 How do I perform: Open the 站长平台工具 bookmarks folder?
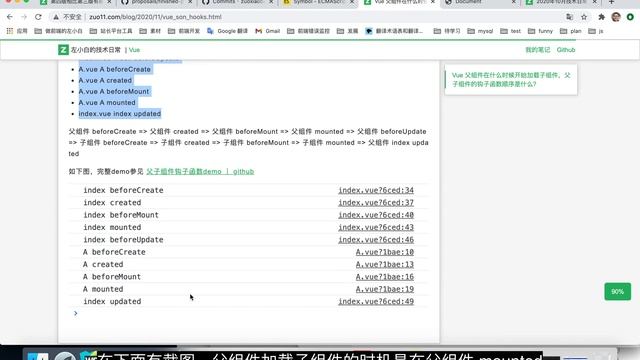pyautogui.click(x=111, y=31)
